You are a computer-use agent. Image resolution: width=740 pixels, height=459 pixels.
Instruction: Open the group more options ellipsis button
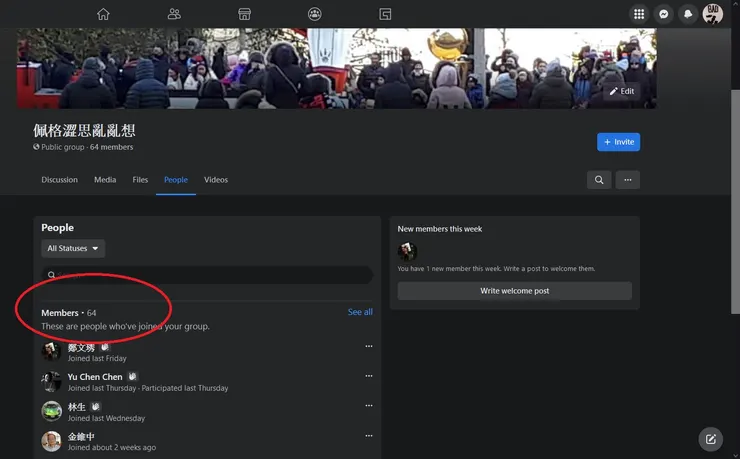(628, 180)
